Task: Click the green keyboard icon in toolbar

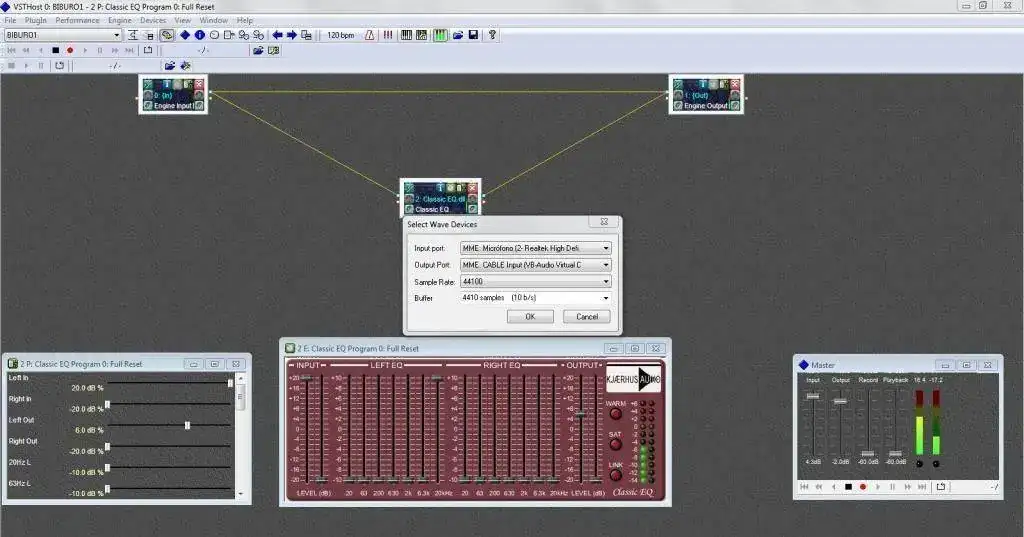Action: 440,35
